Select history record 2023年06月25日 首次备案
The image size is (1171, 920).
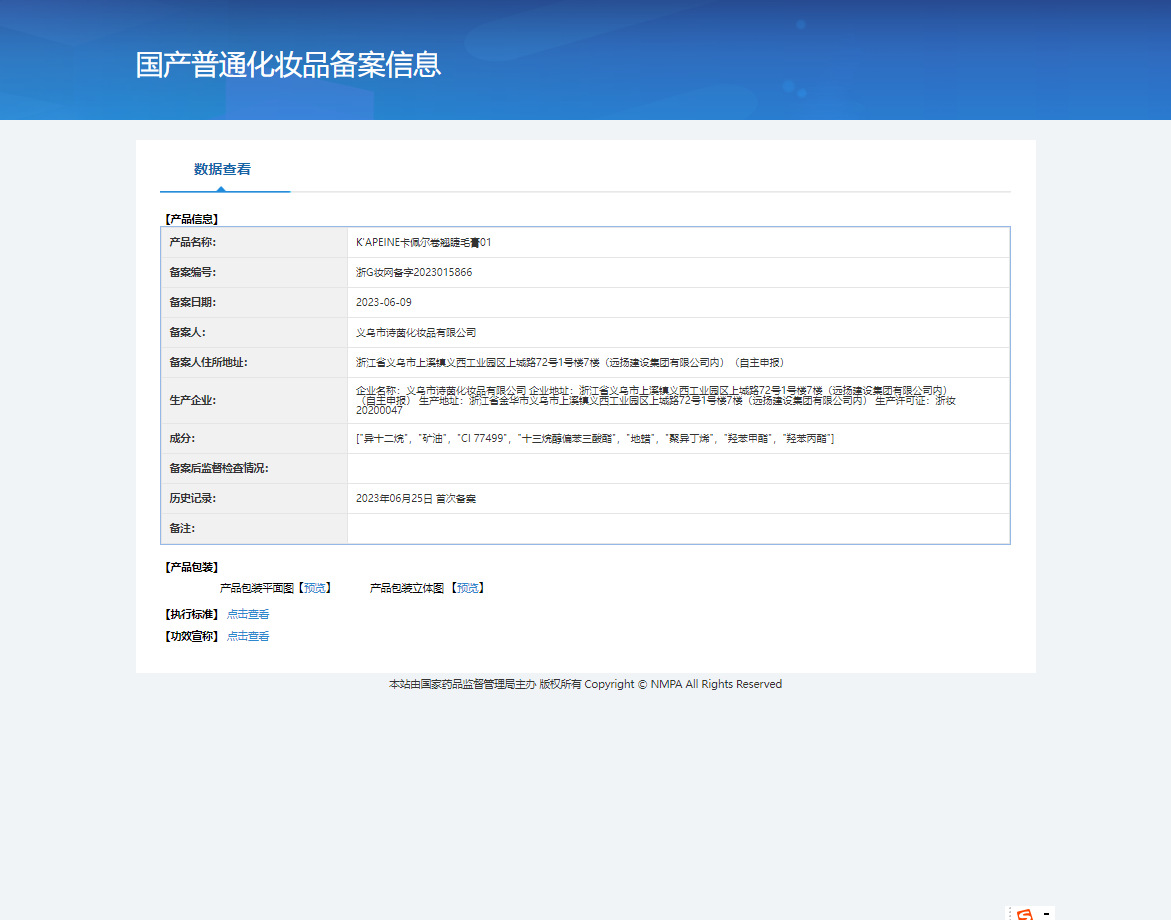pyautogui.click(x=416, y=498)
